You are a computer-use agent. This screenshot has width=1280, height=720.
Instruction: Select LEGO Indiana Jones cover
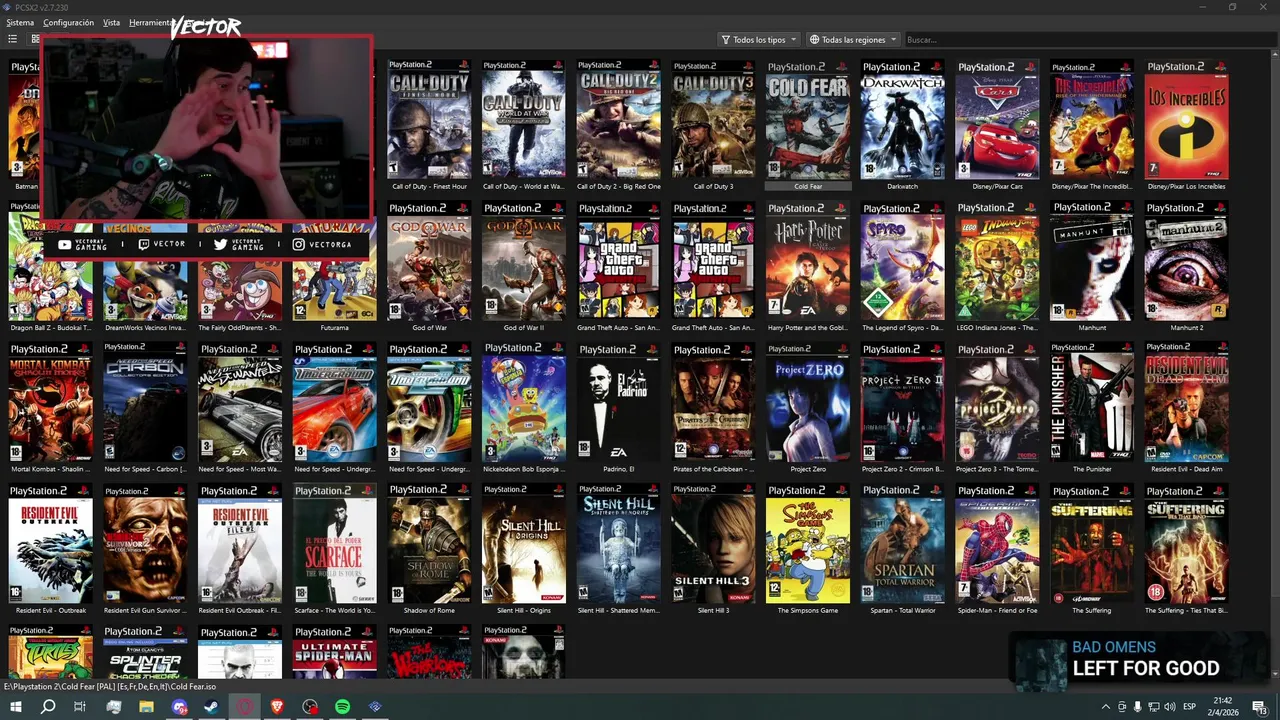click(x=997, y=261)
